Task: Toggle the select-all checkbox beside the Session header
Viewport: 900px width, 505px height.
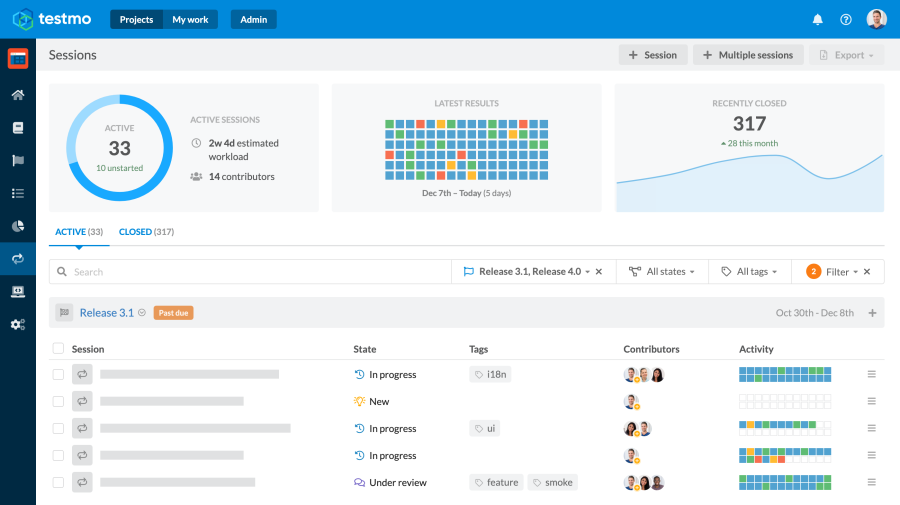Action: (x=58, y=348)
